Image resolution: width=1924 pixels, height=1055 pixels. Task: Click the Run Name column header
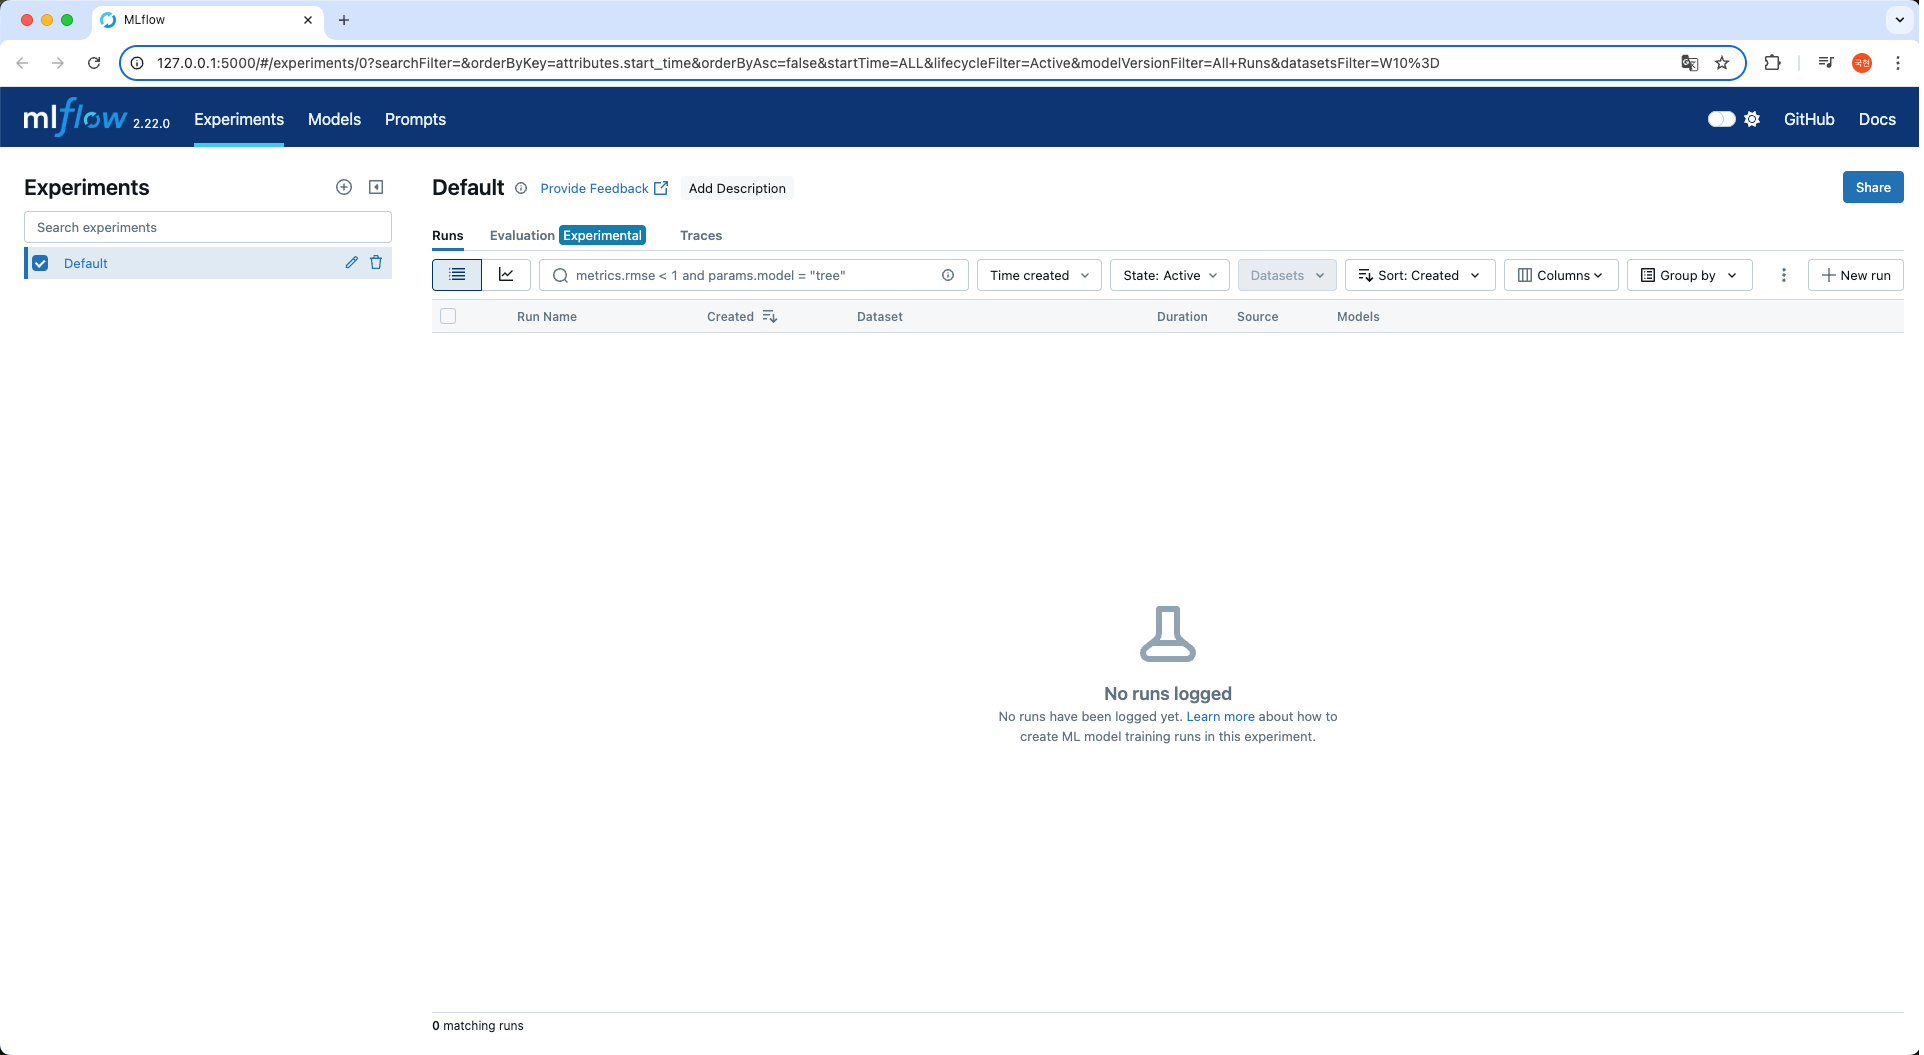(546, 316)
